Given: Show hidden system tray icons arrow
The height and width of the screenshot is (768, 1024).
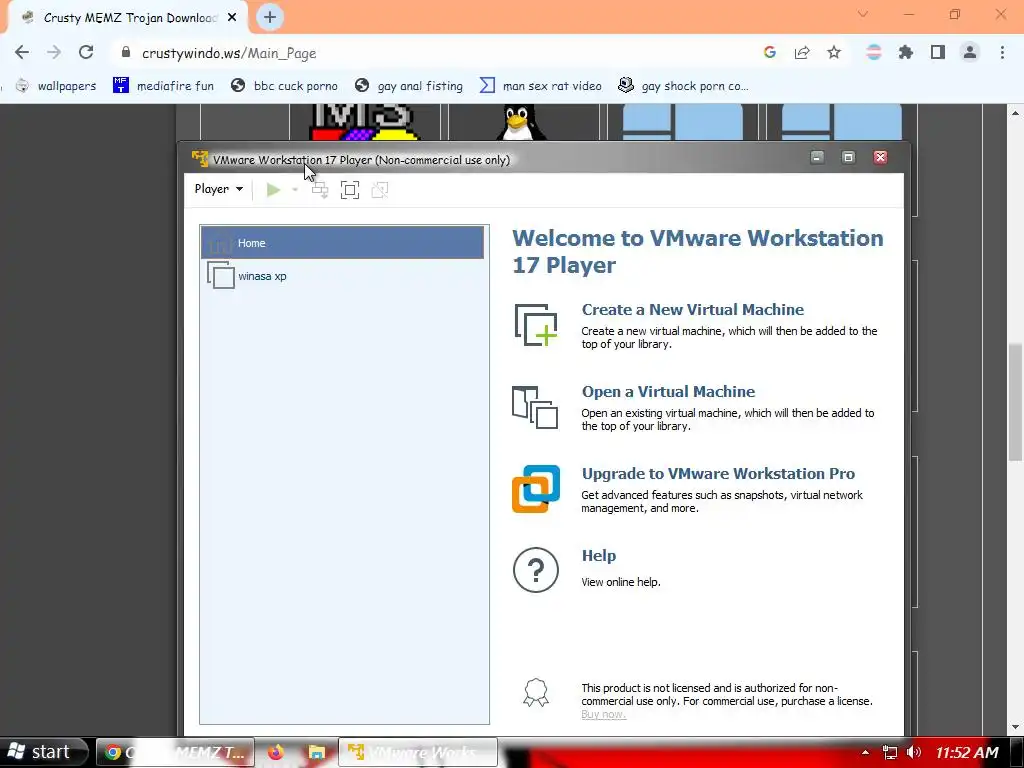Looking at the screenshot, I should click(865, 752).
